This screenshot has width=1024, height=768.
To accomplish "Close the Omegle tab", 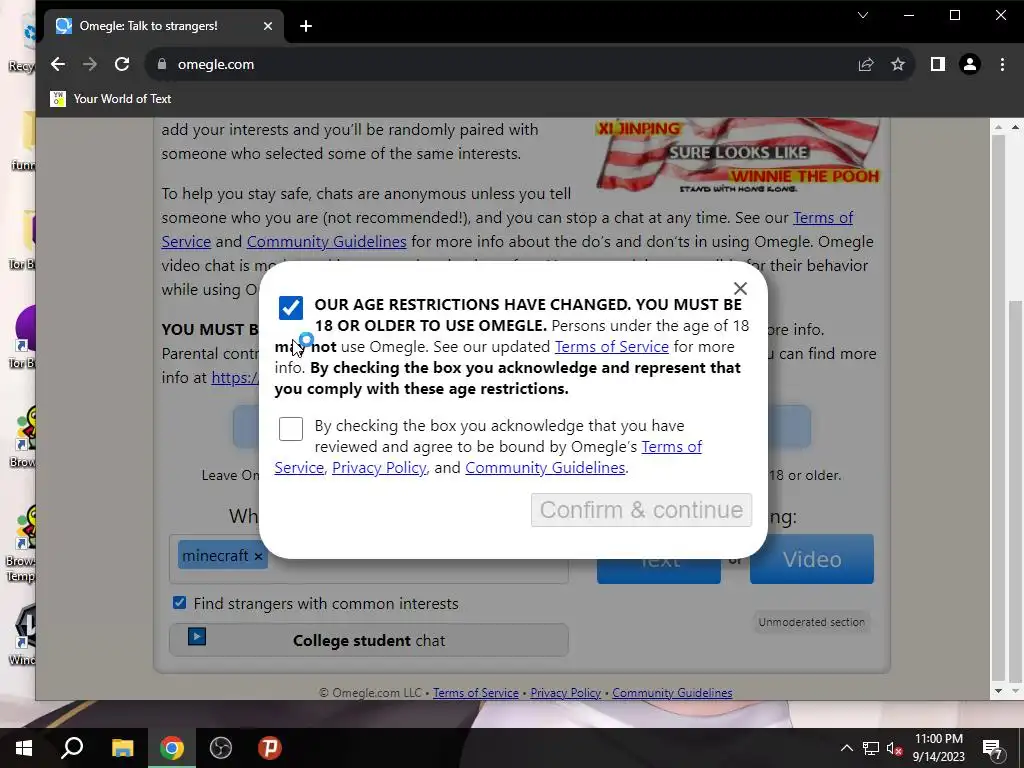I will pyautogui.click(x=268, y=26).
